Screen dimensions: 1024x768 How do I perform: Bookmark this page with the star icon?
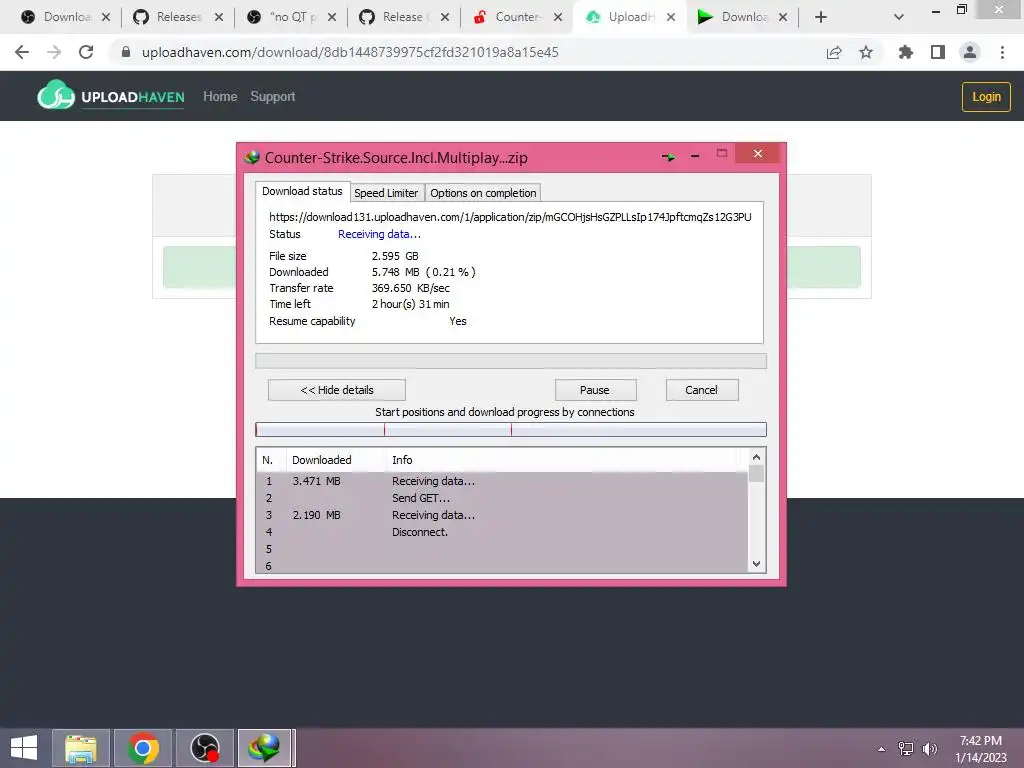(x=866, y=52)
